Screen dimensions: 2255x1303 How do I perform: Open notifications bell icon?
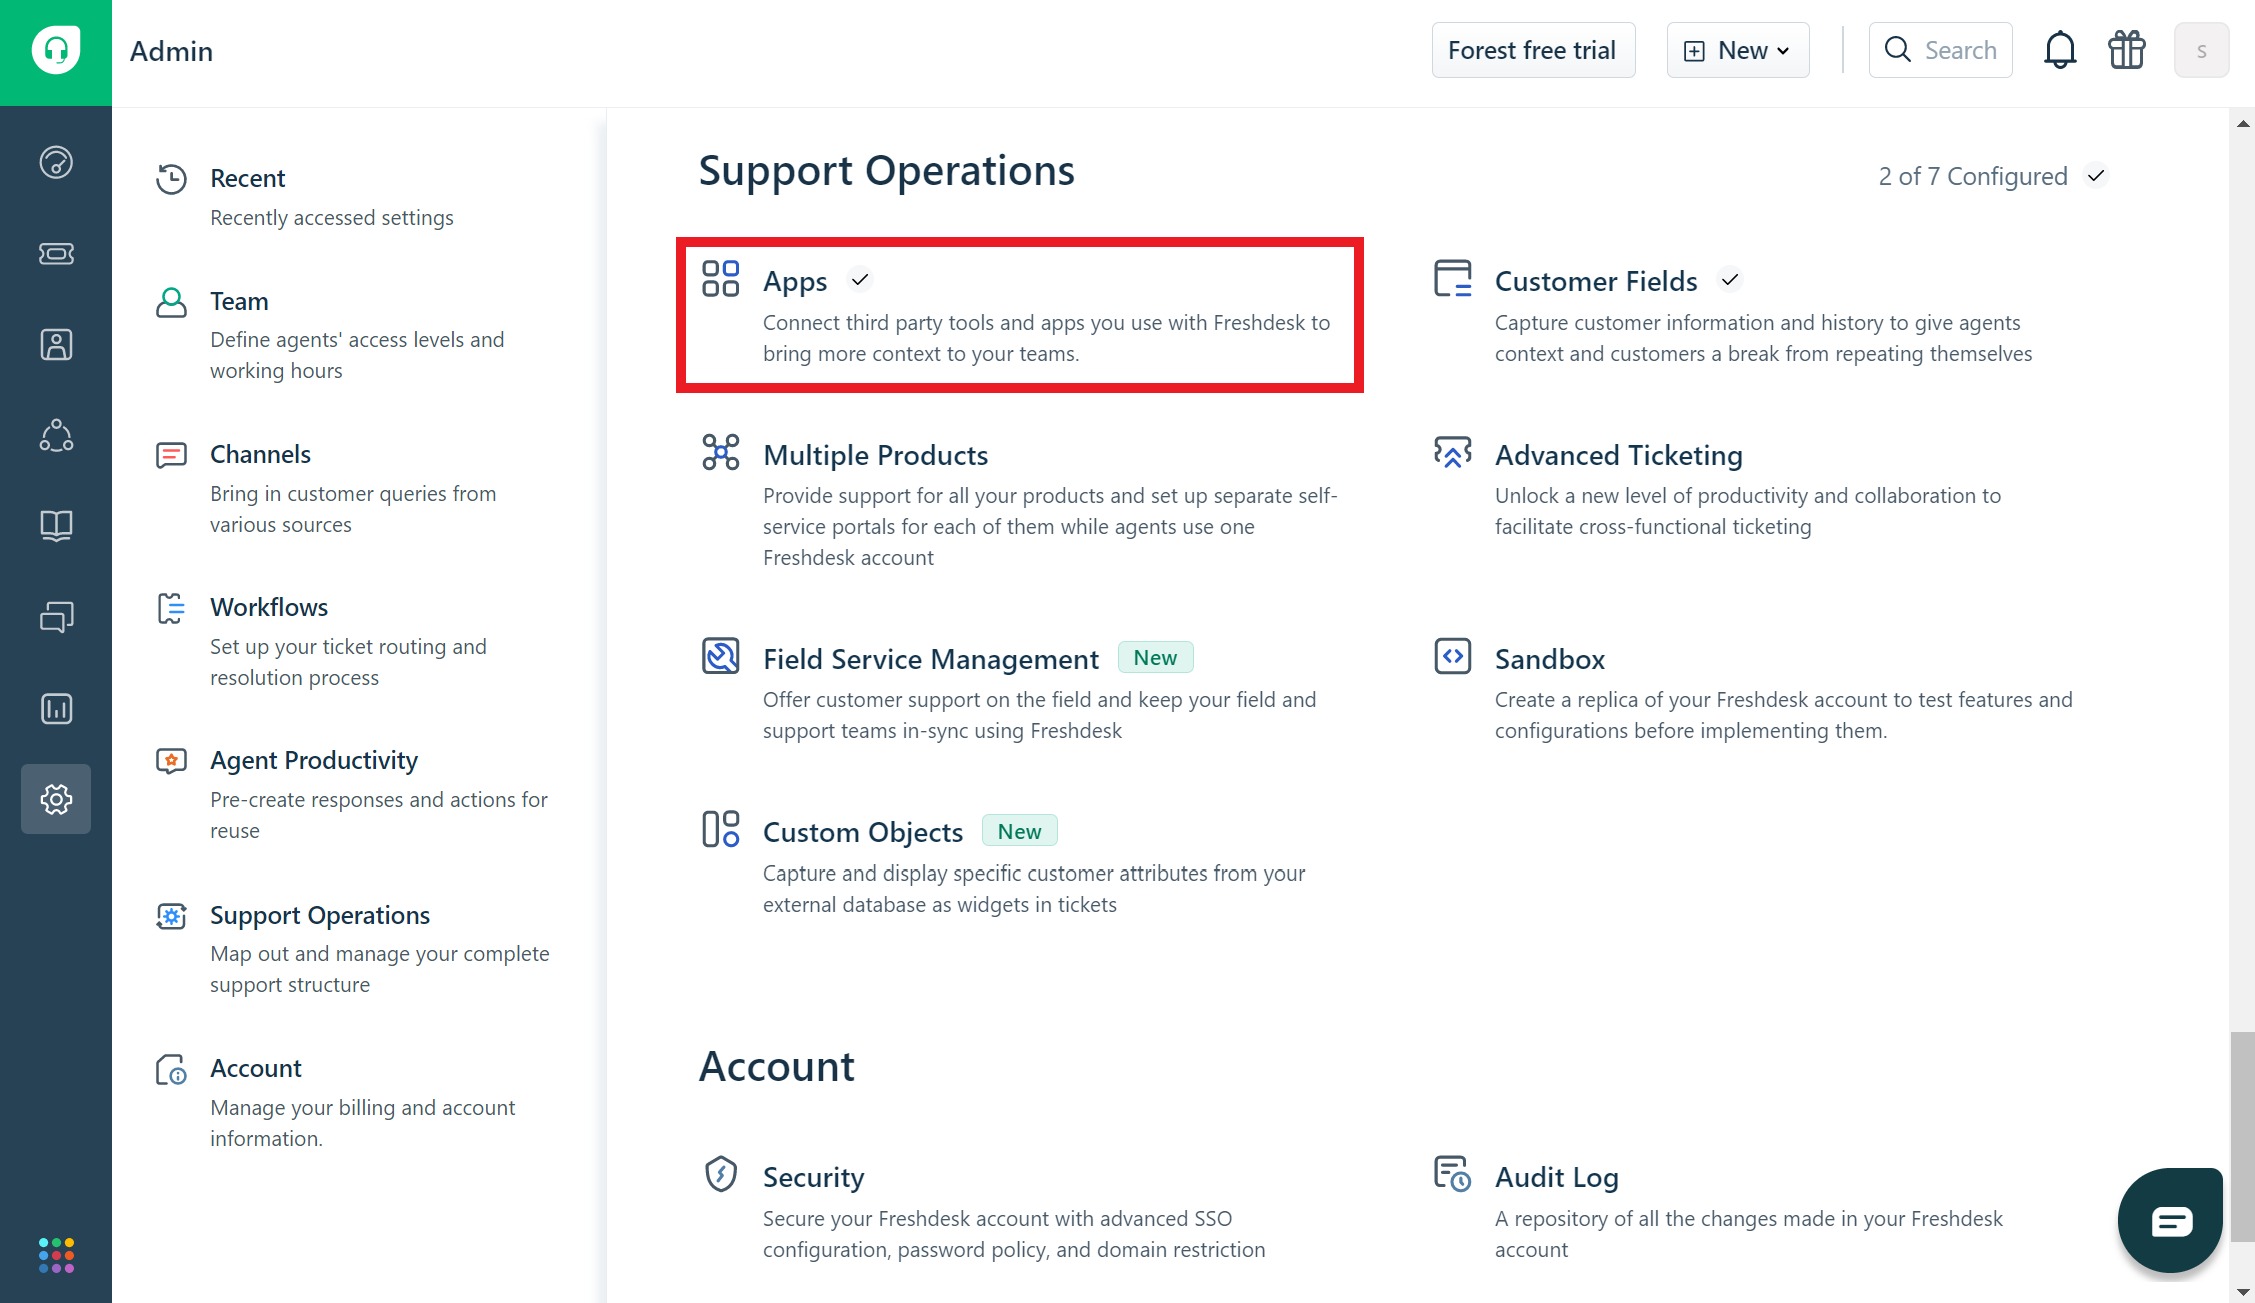tap(2060, 50)
